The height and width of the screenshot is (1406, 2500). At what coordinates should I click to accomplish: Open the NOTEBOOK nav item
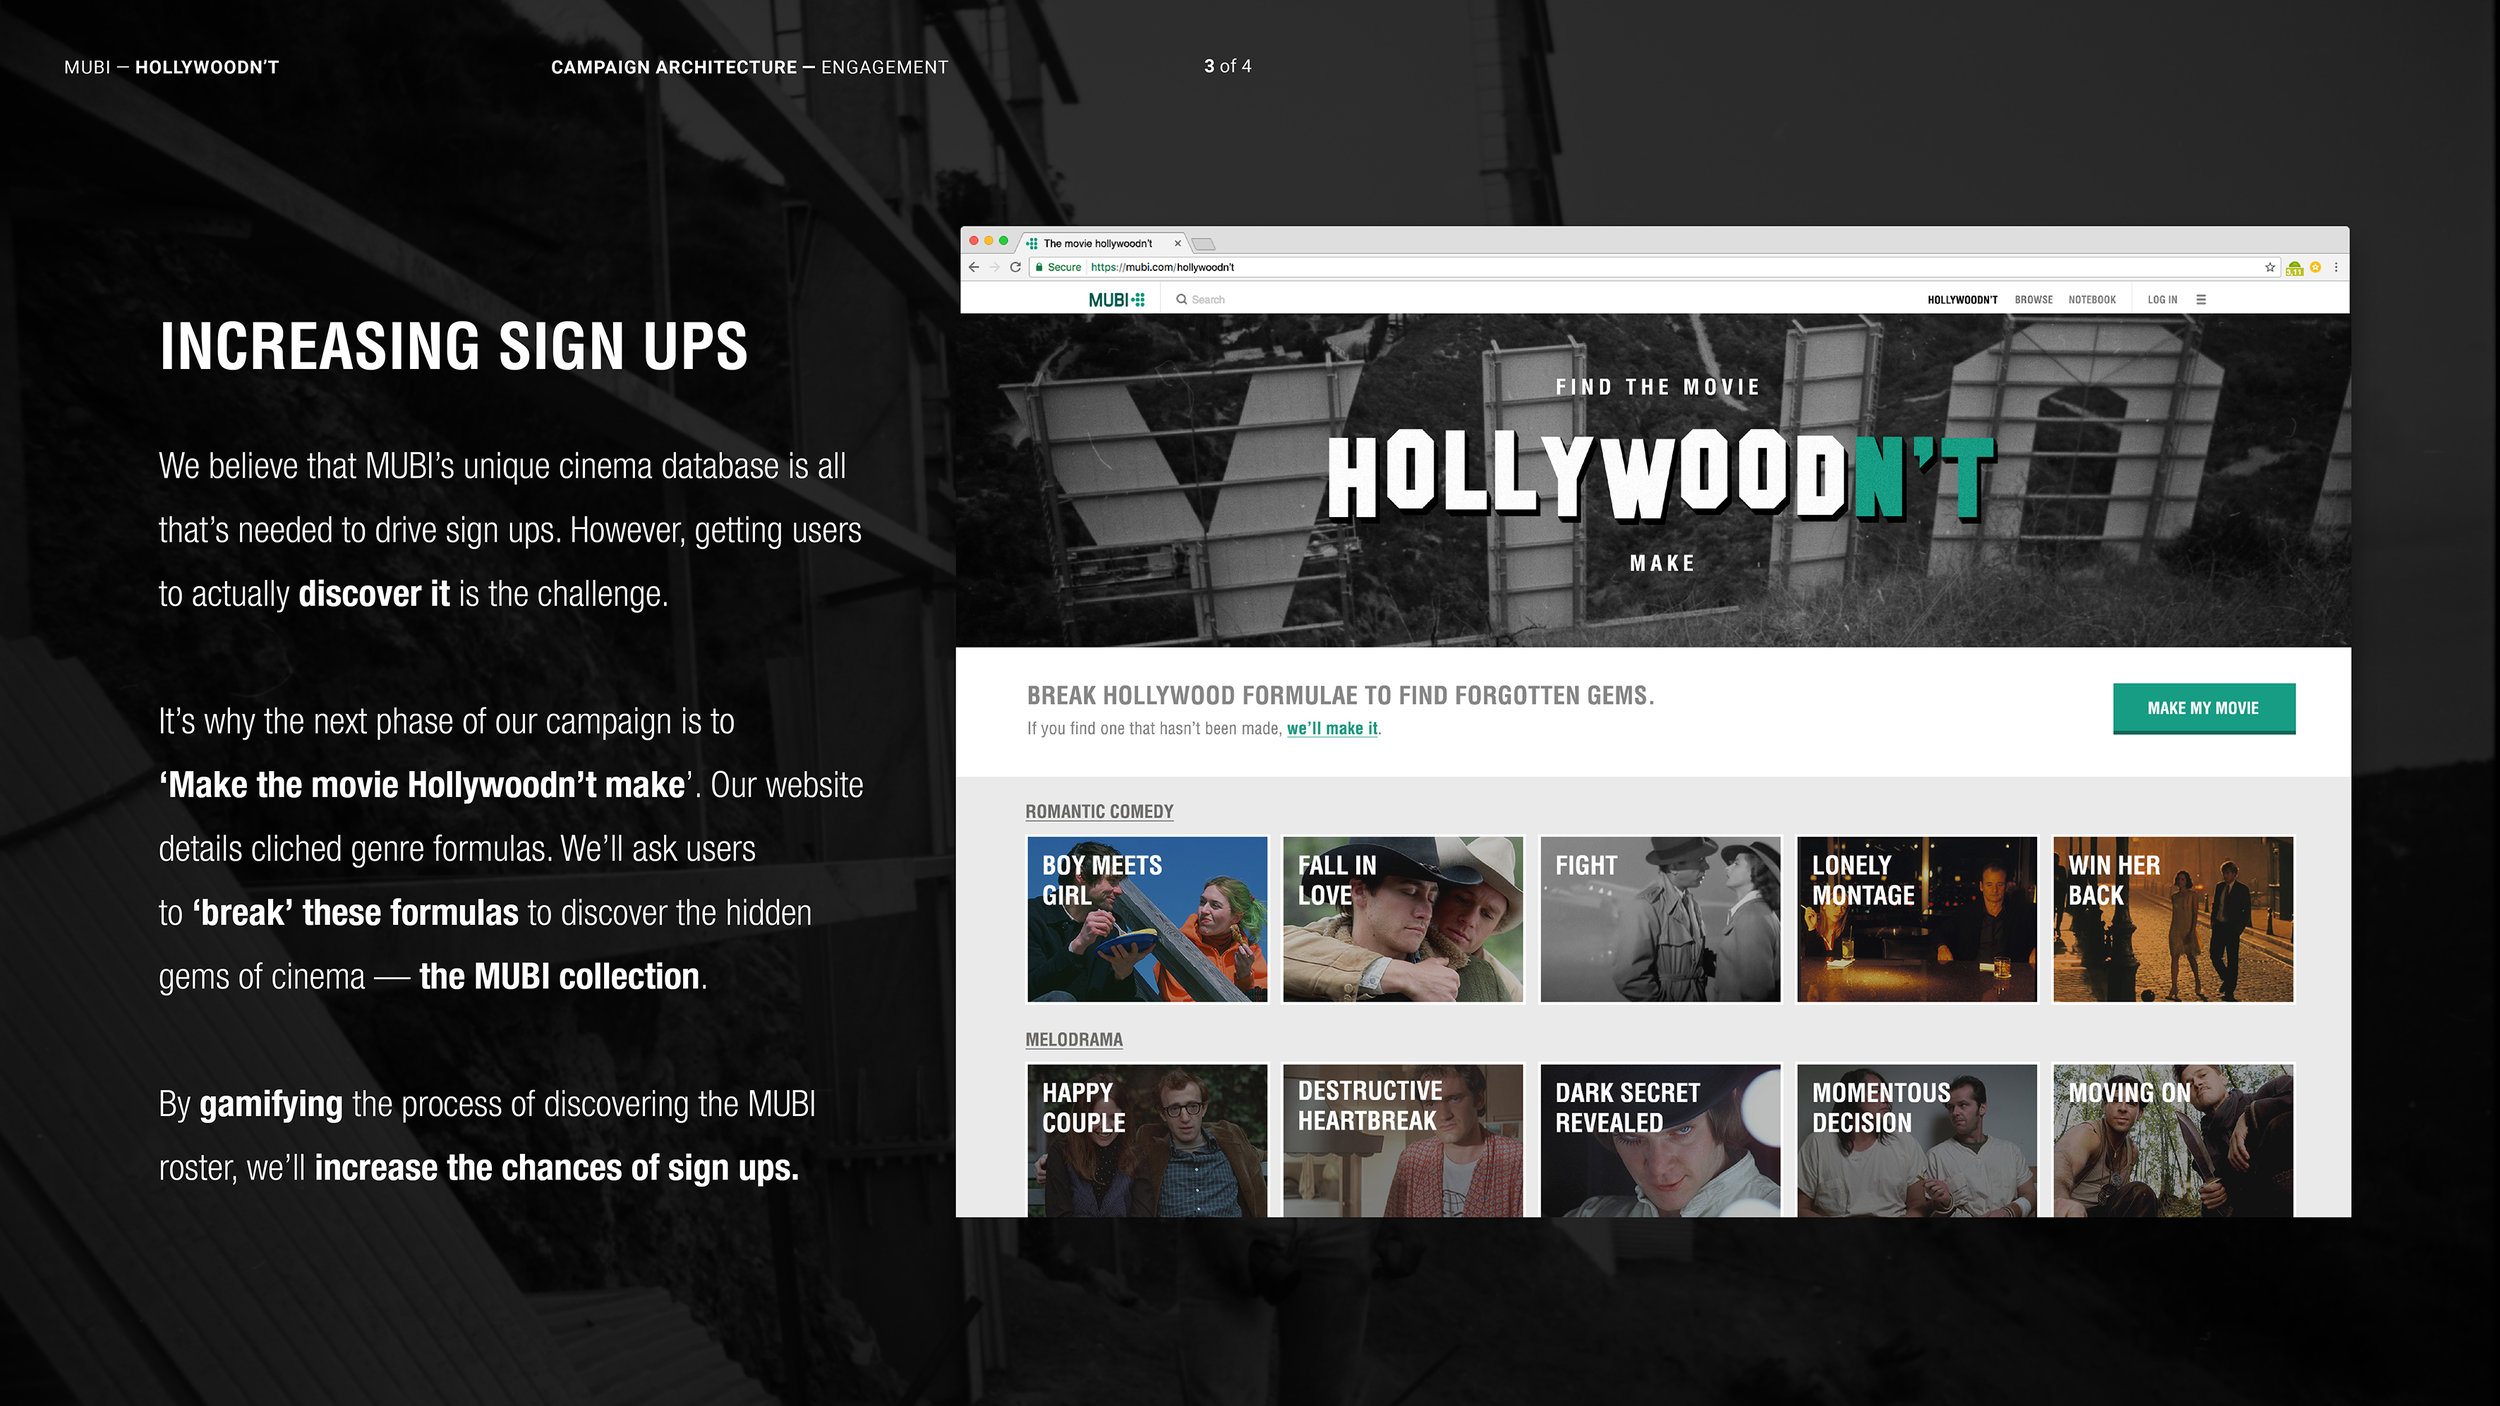tap(2092, 300)
